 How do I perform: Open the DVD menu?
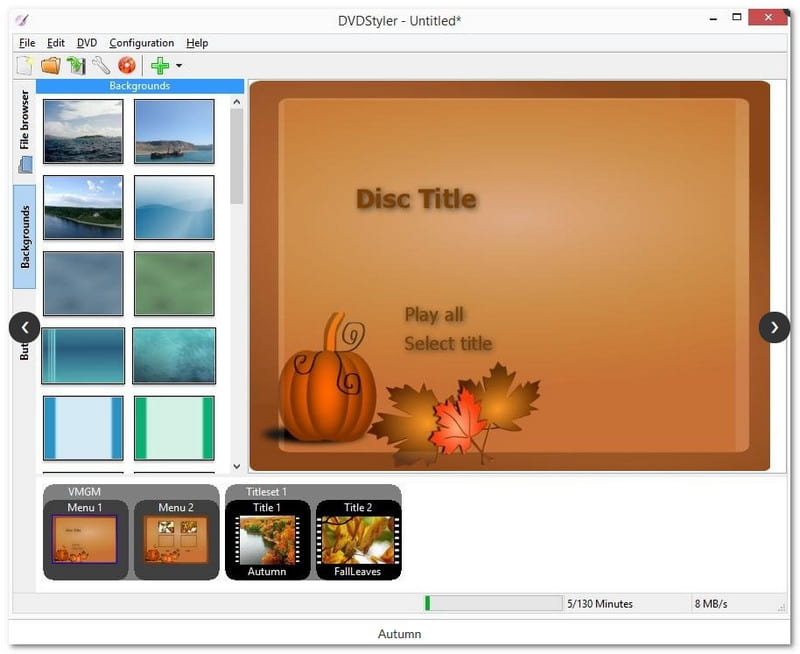click(x=87, y=43)
